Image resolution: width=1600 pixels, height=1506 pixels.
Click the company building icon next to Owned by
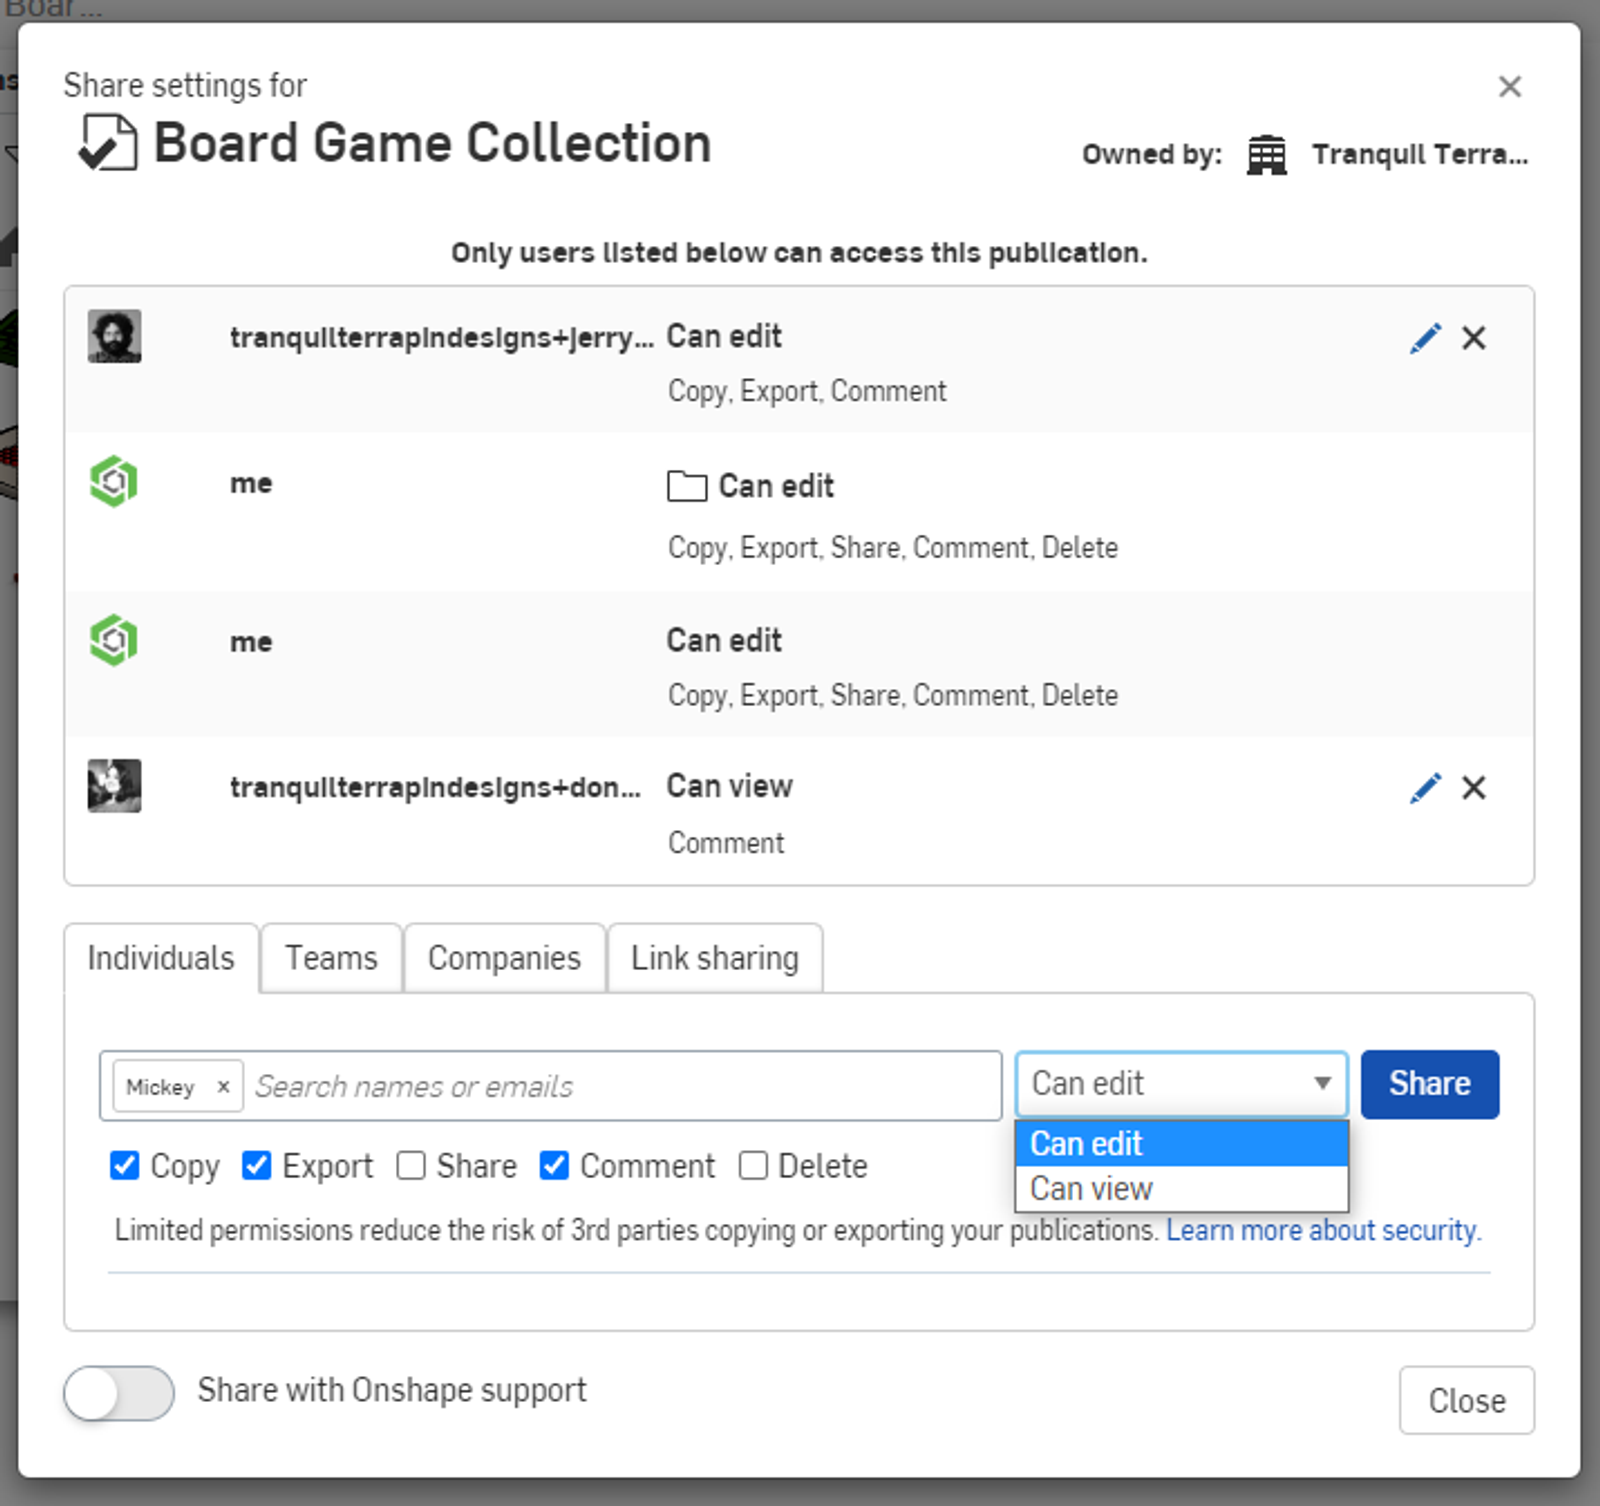pyautogui.click(x=1266, y=154)
